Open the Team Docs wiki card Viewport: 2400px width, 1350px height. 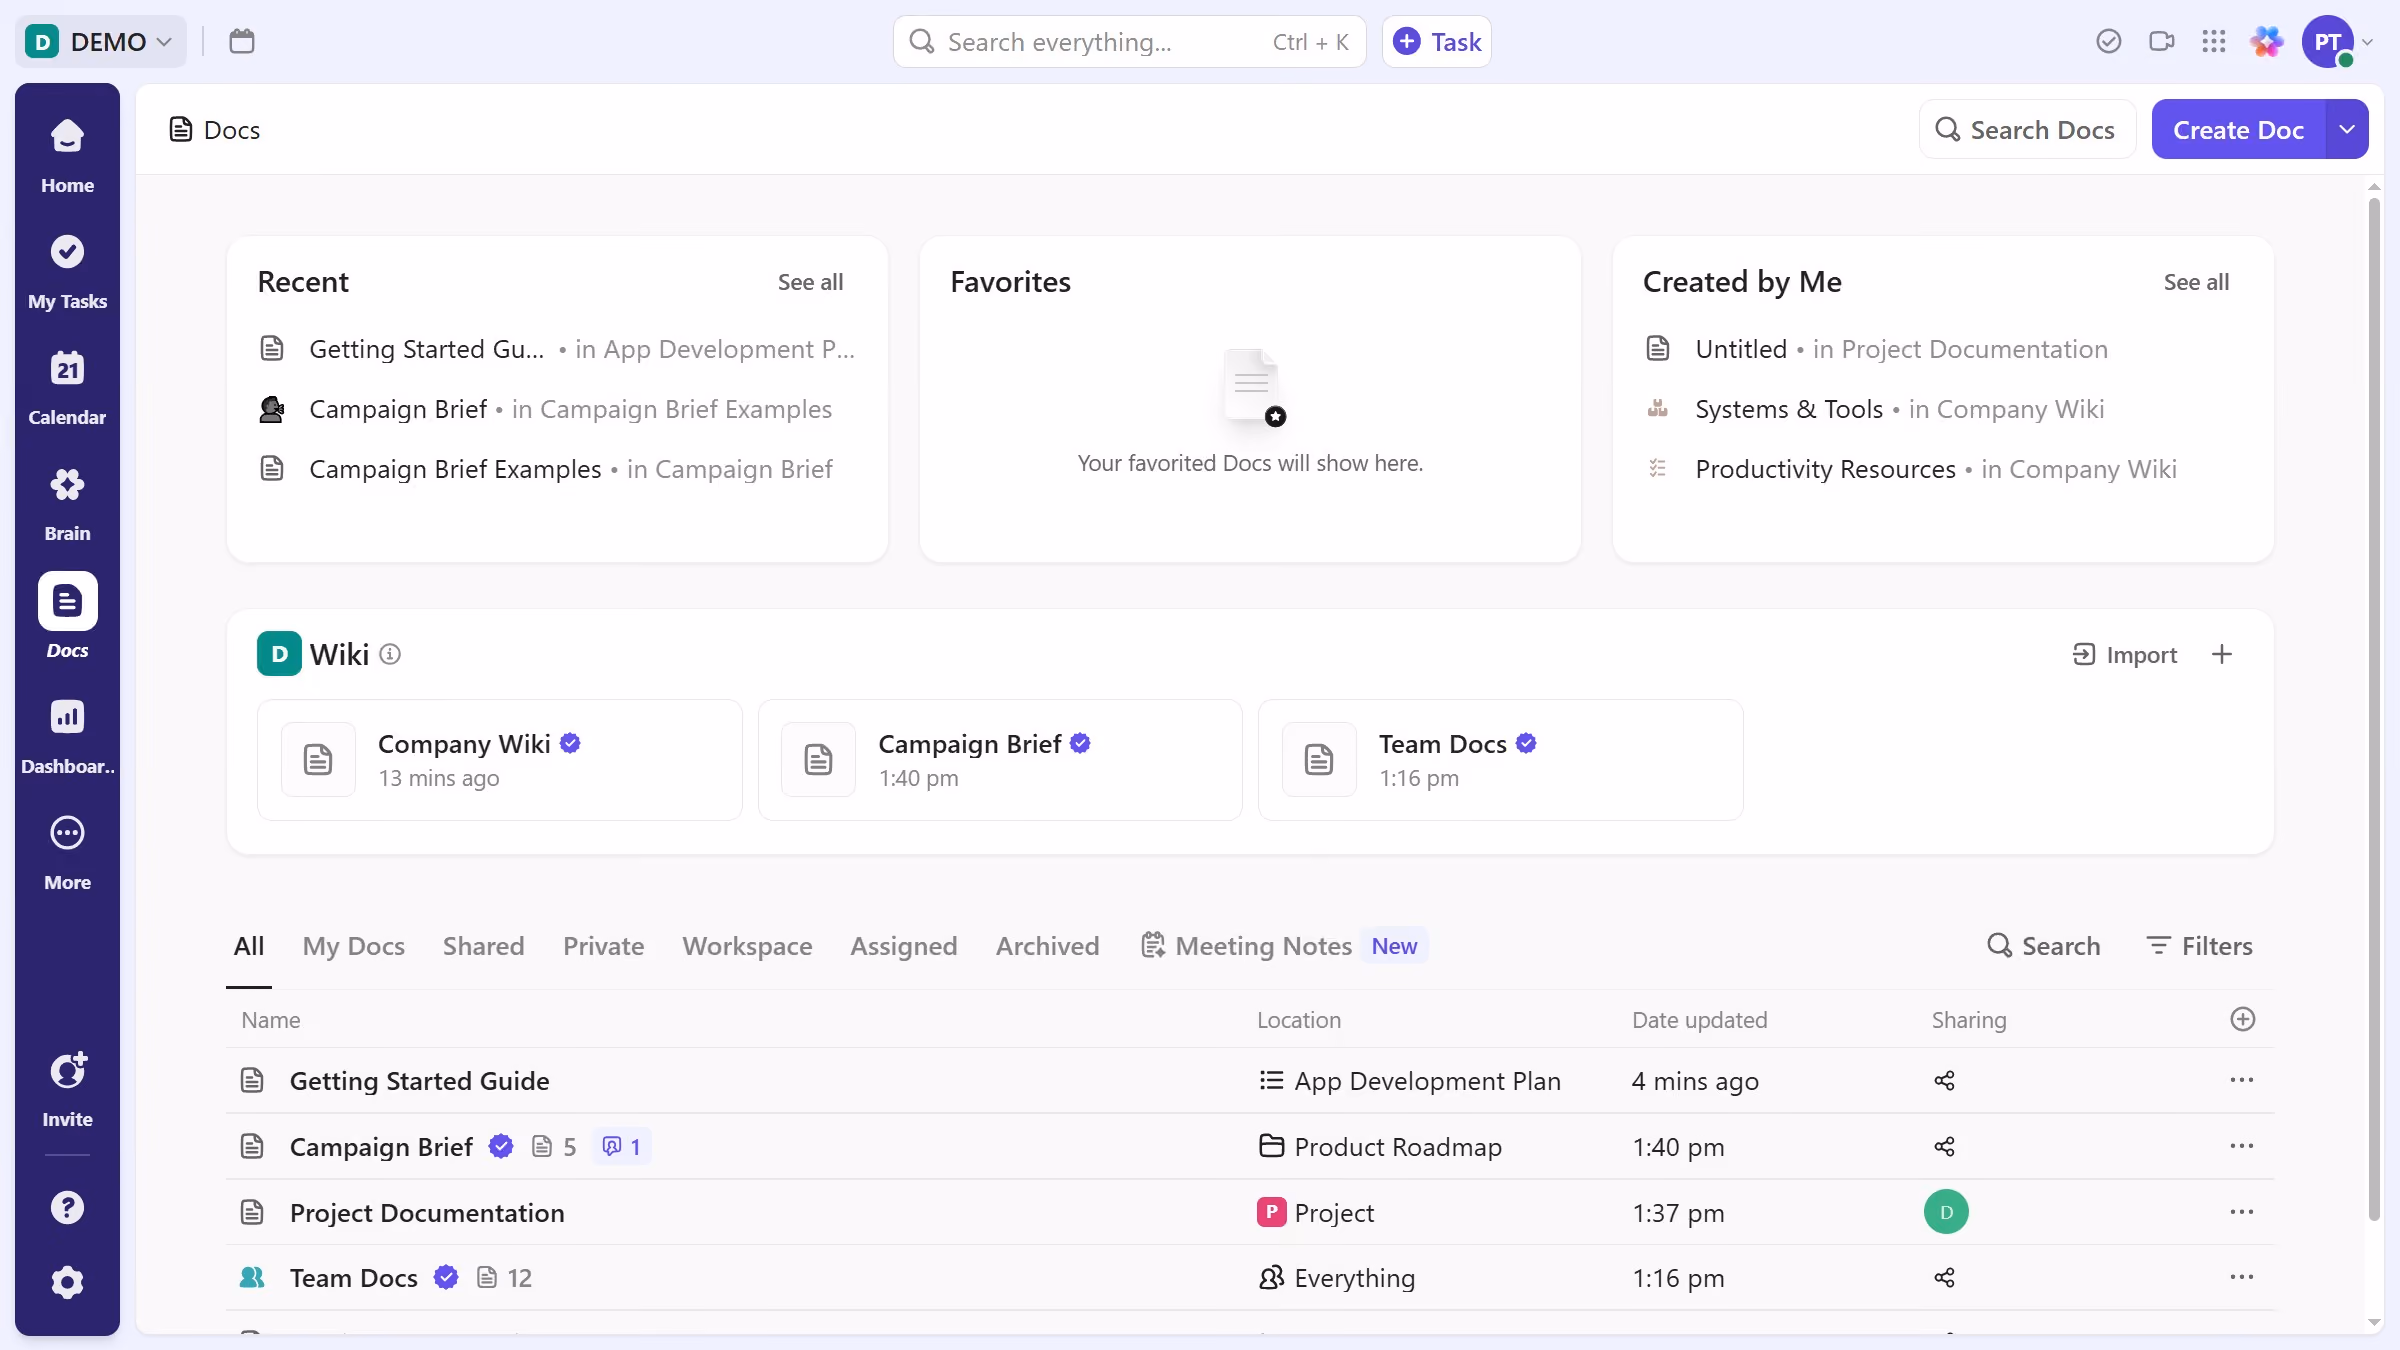[1501, 760]
